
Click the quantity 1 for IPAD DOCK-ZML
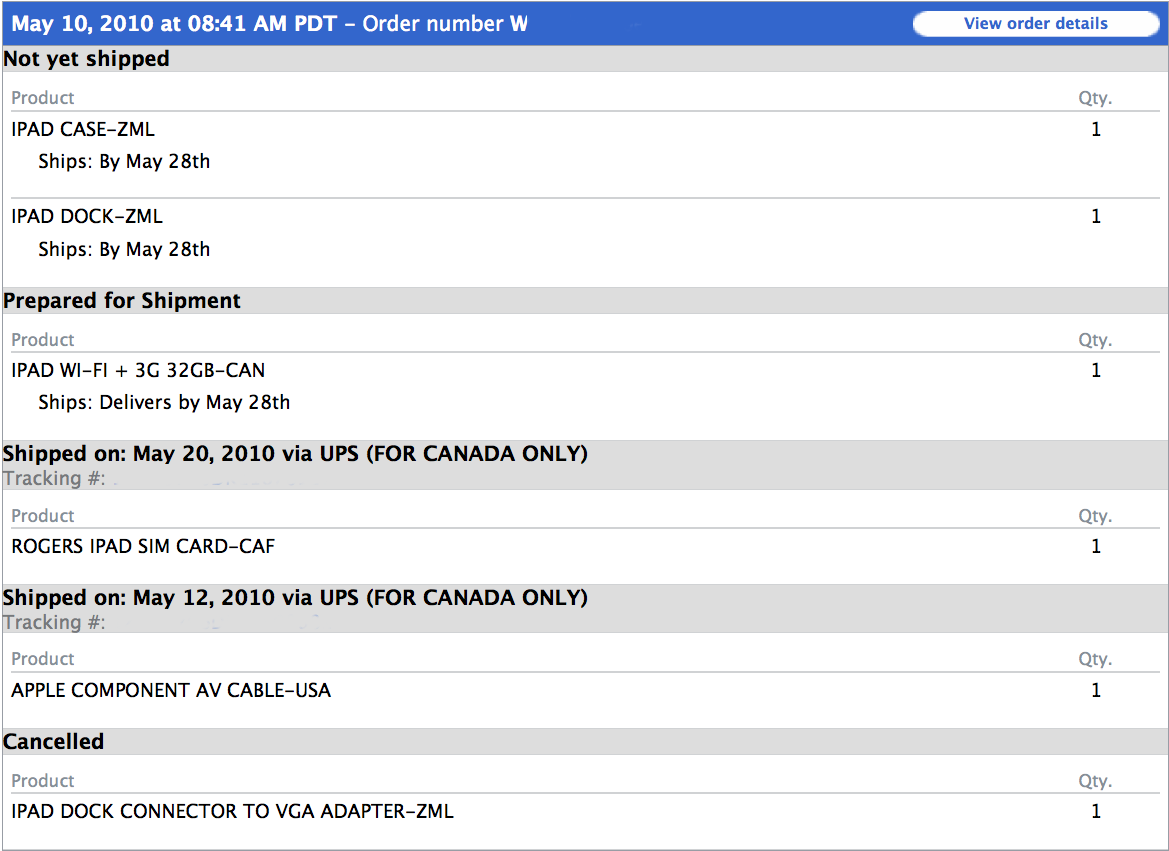(1096, 216)
